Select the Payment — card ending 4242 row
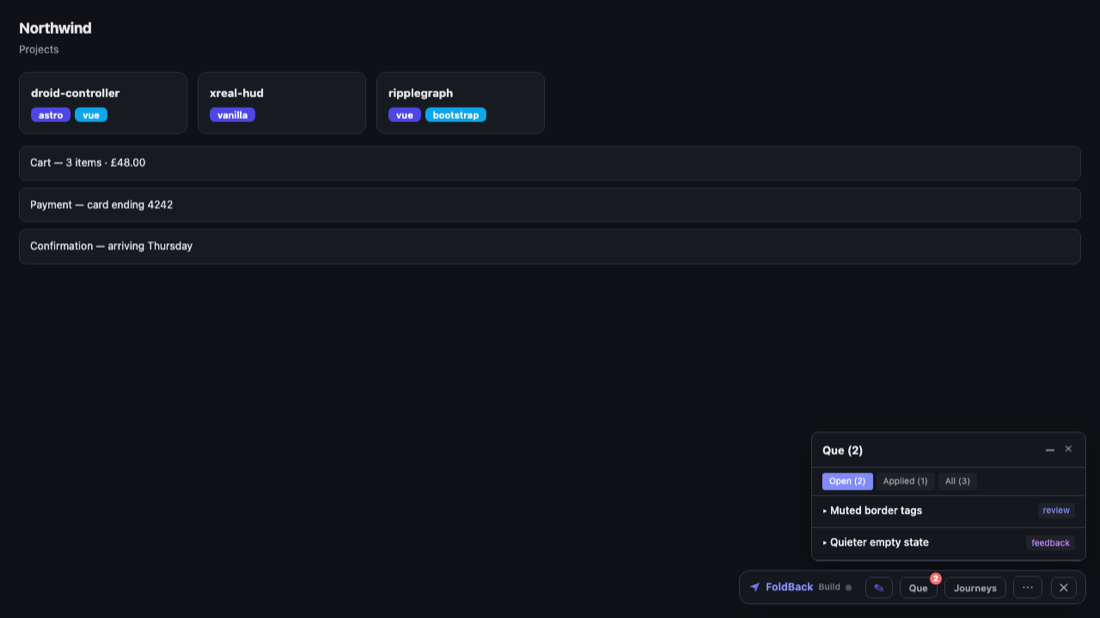This screenshot has height=618, width=1100. 550,205
